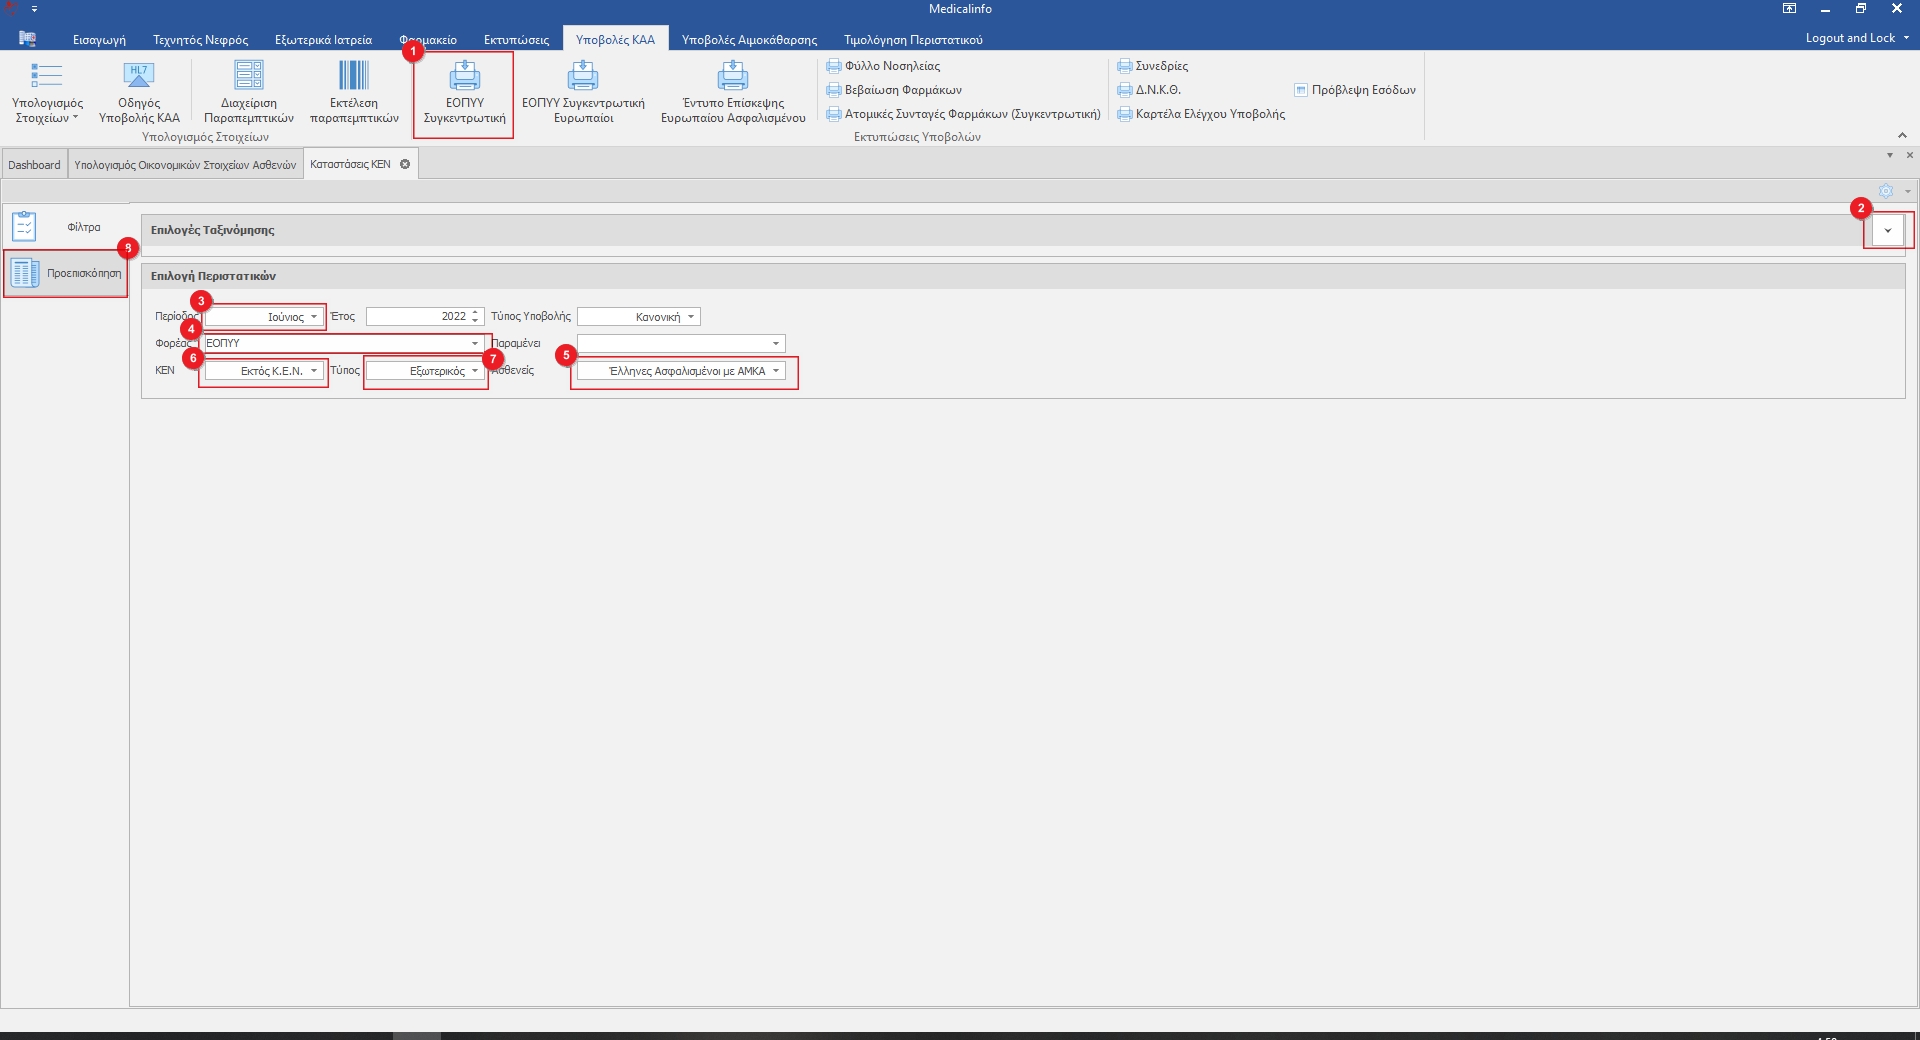Open the ΚΕΝ Εκτός Κ.Ε.Ν. dropdown

(x=314, y=371)
